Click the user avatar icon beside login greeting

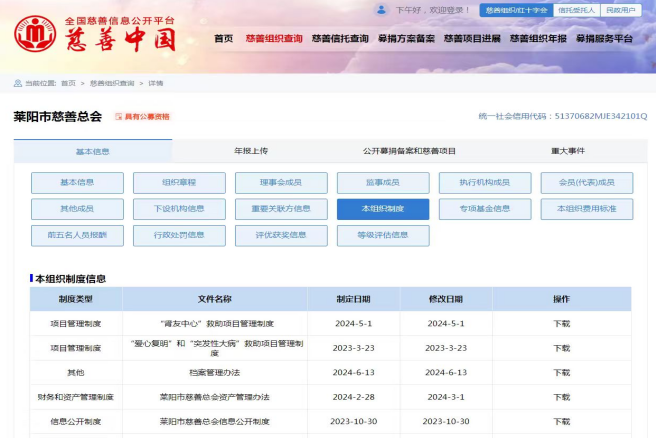pos(382,10)
